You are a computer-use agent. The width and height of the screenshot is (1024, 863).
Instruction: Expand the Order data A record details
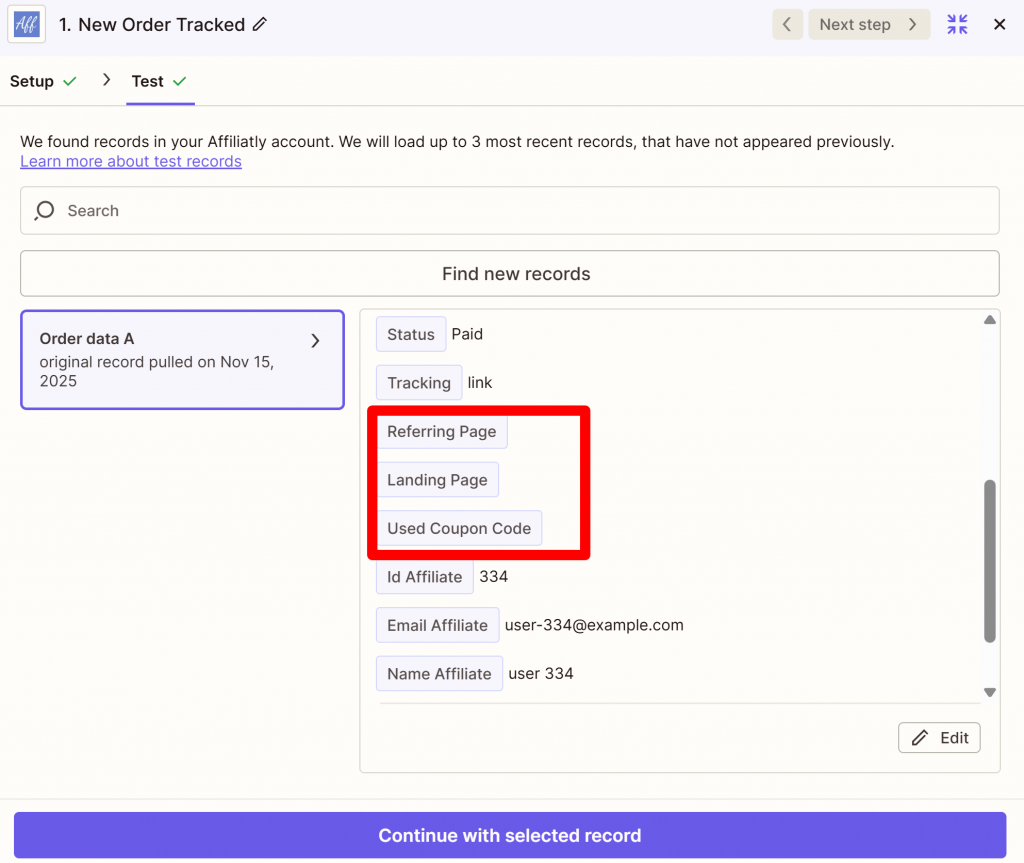coord(316,340)
